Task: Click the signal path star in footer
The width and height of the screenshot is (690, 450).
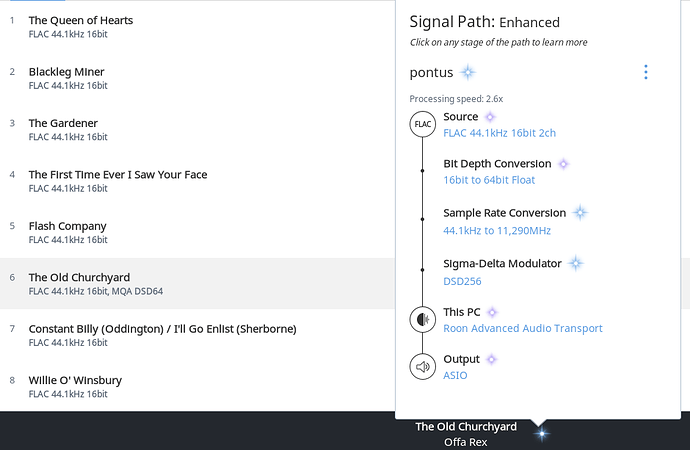Action: [x=542, y=434]
